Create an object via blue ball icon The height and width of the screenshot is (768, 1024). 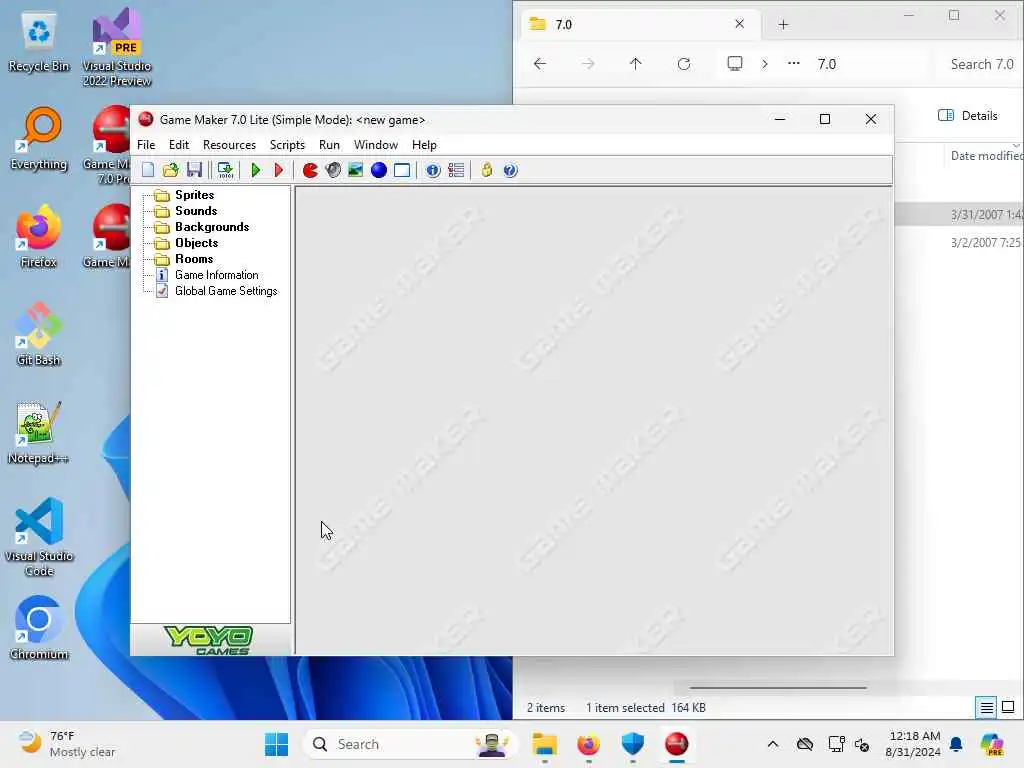pyautogui.click(x=379, y=170)
